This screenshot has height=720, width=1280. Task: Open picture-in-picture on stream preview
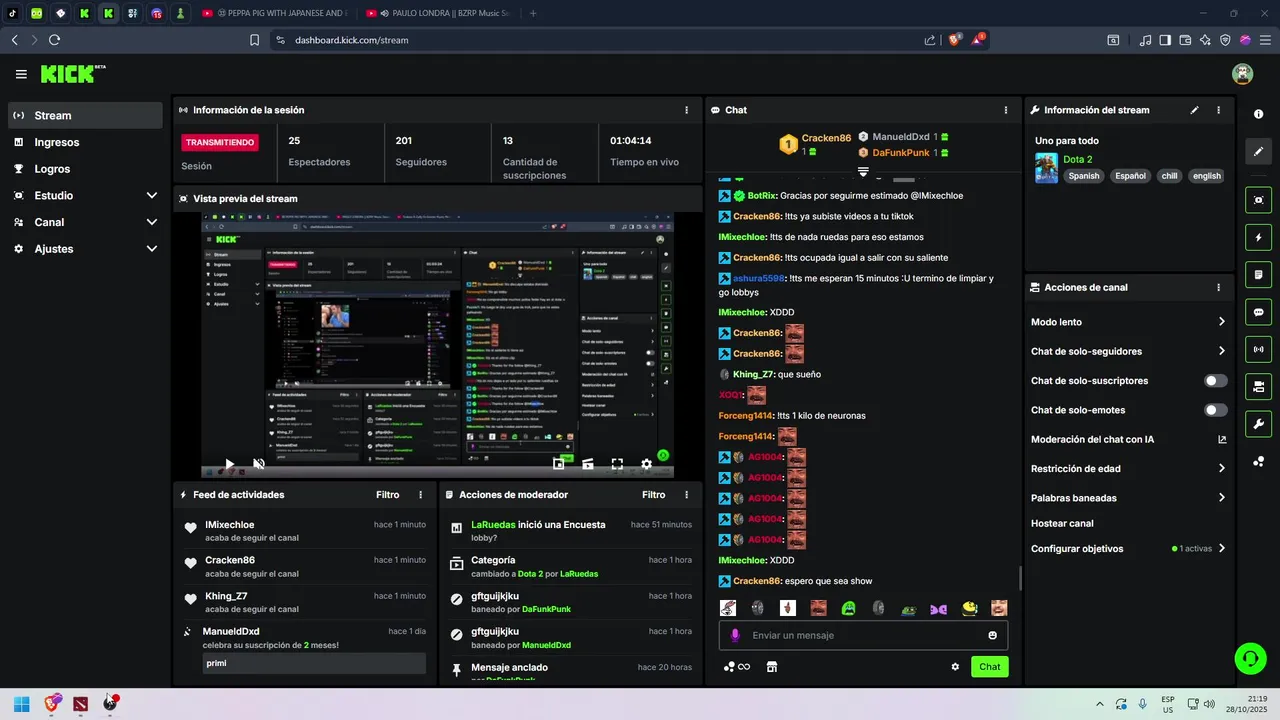click(559, 464)
